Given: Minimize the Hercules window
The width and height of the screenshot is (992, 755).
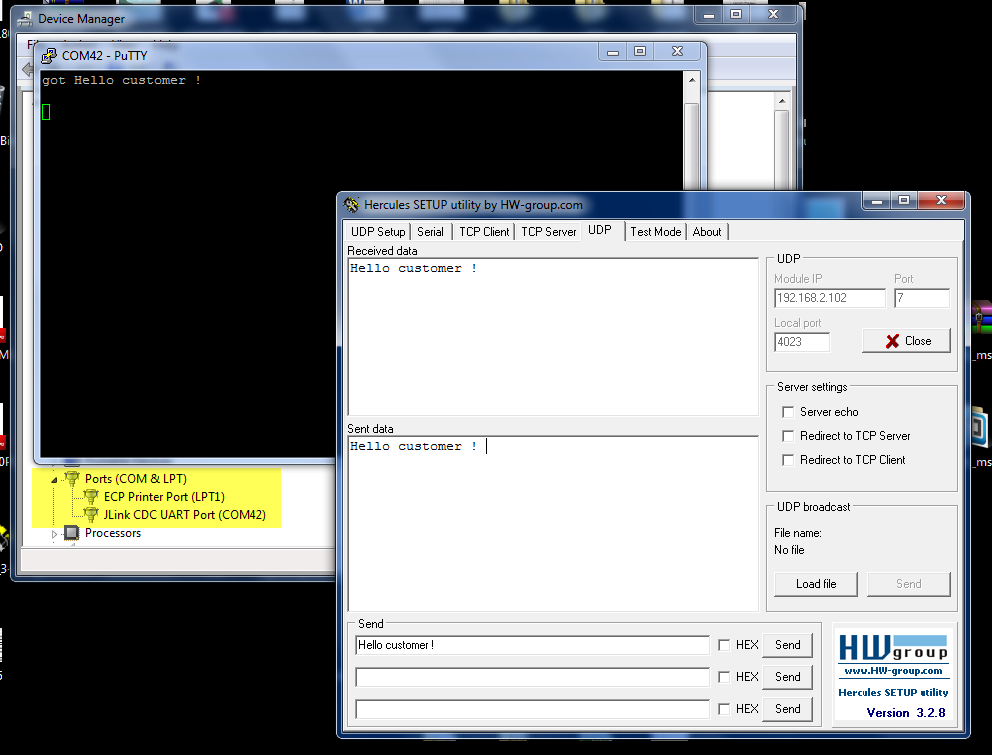Looking at the screenshot, I should 877,201.
